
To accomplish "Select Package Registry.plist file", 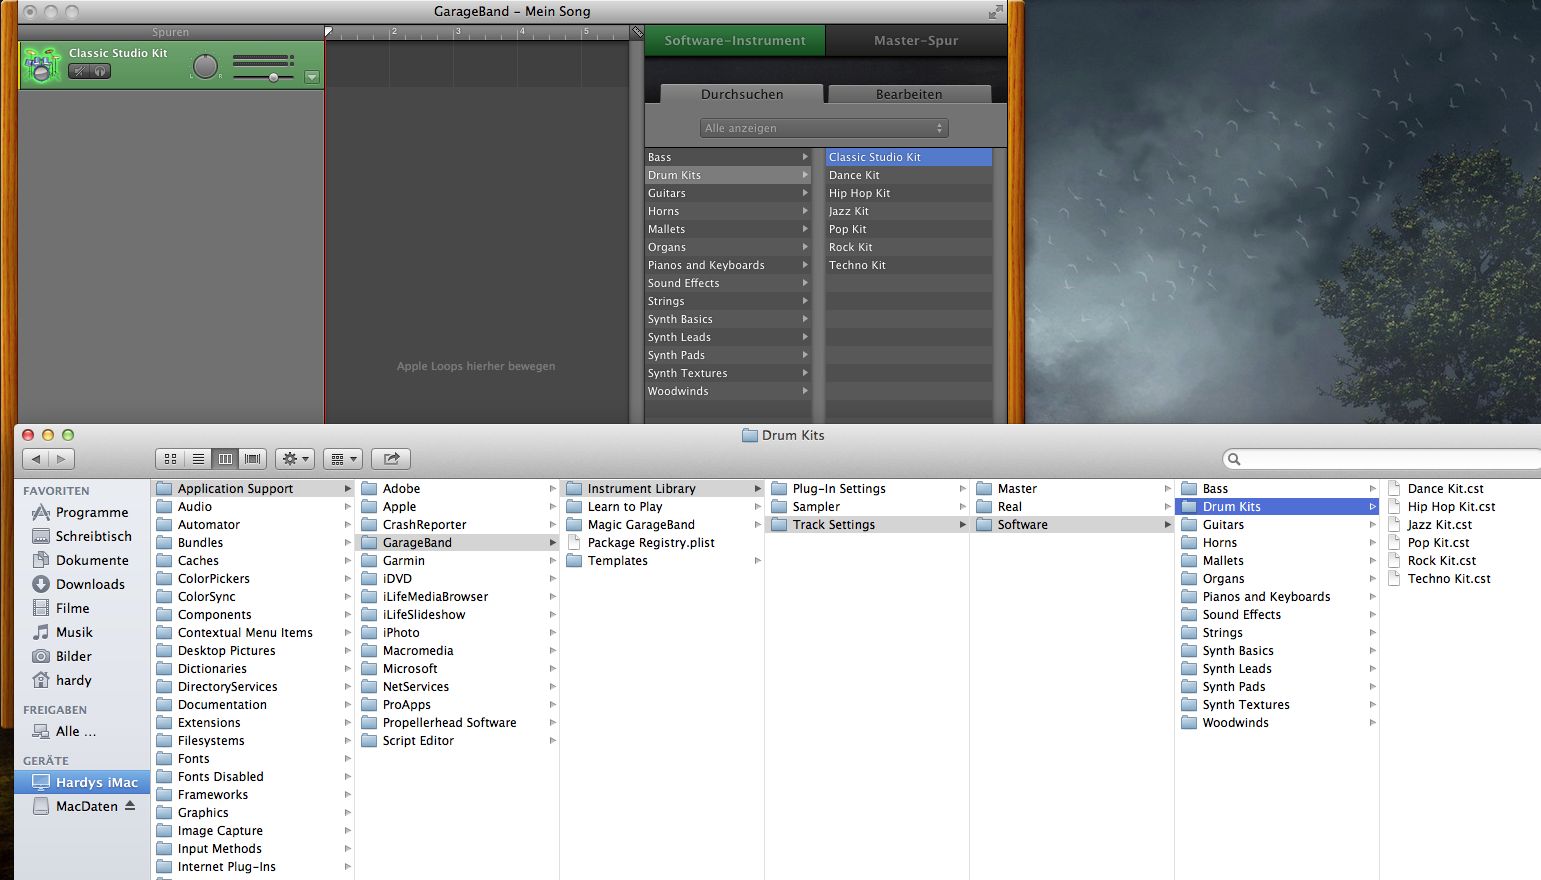I will point(663,543).
